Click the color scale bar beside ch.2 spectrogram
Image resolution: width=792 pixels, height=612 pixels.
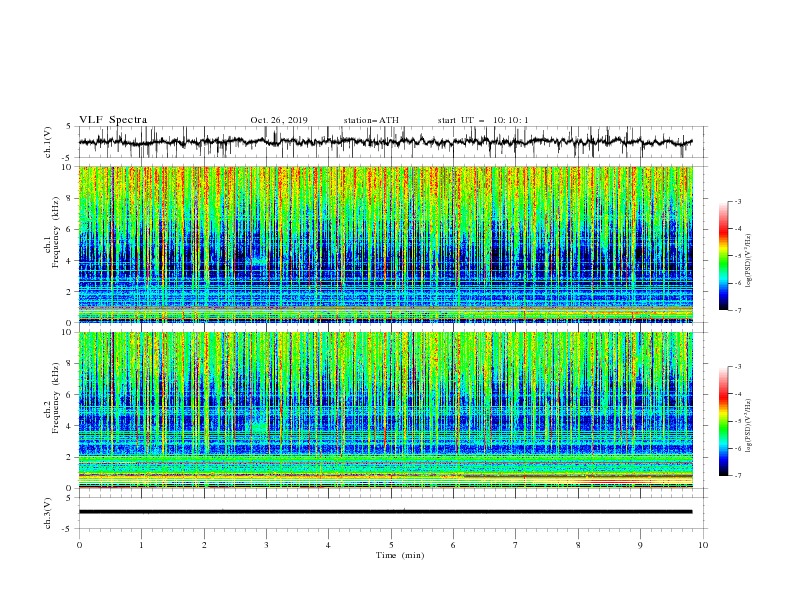pos(724,421)
